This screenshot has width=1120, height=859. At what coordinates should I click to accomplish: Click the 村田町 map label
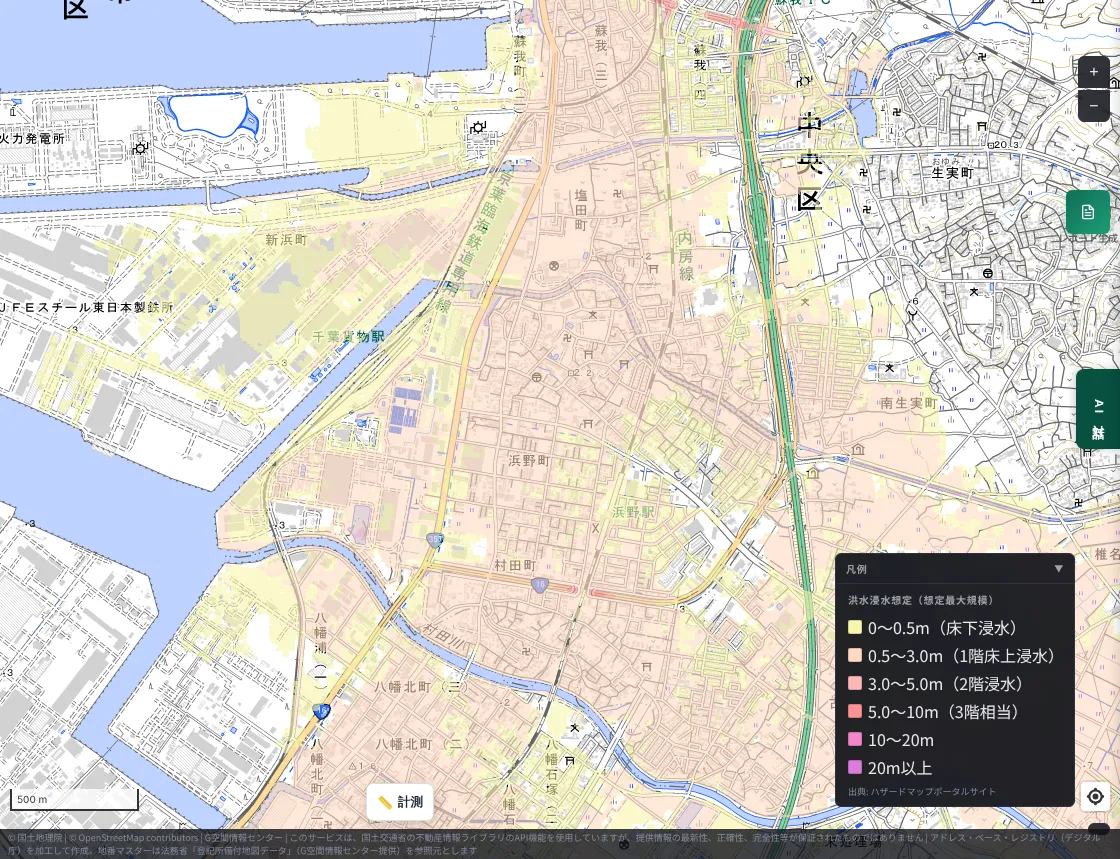(515, 565)
